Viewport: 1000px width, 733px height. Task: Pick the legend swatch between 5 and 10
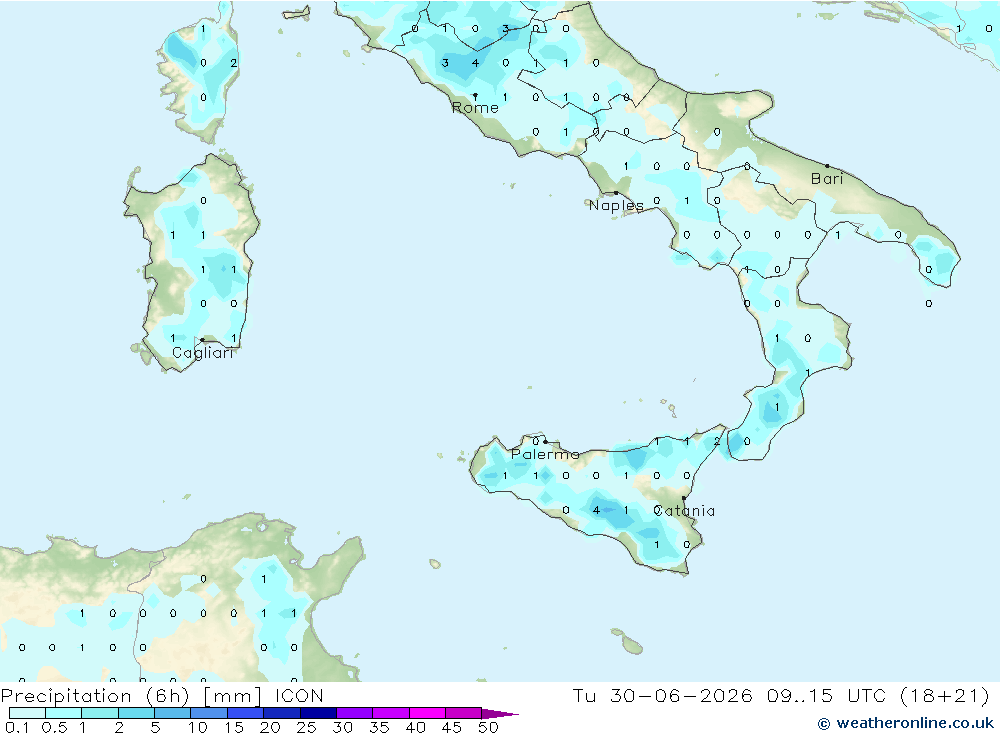click(x=173, y=713)
